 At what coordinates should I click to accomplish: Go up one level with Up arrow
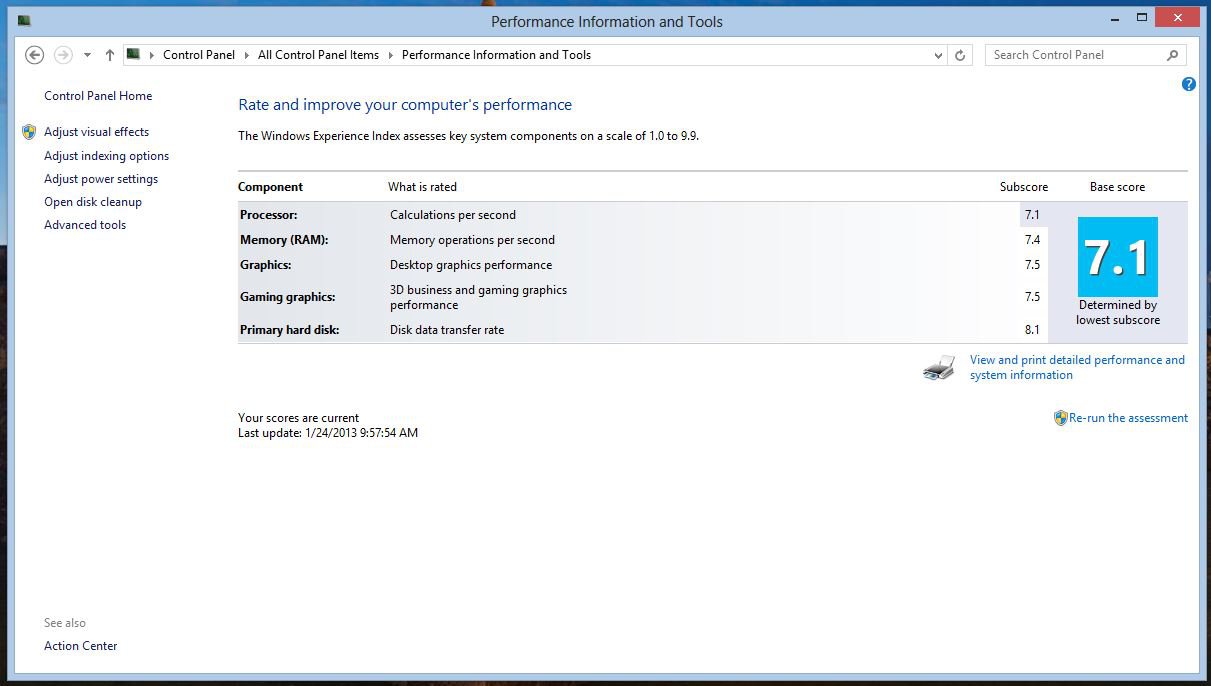pyautogui.click(x=110, y=55)
